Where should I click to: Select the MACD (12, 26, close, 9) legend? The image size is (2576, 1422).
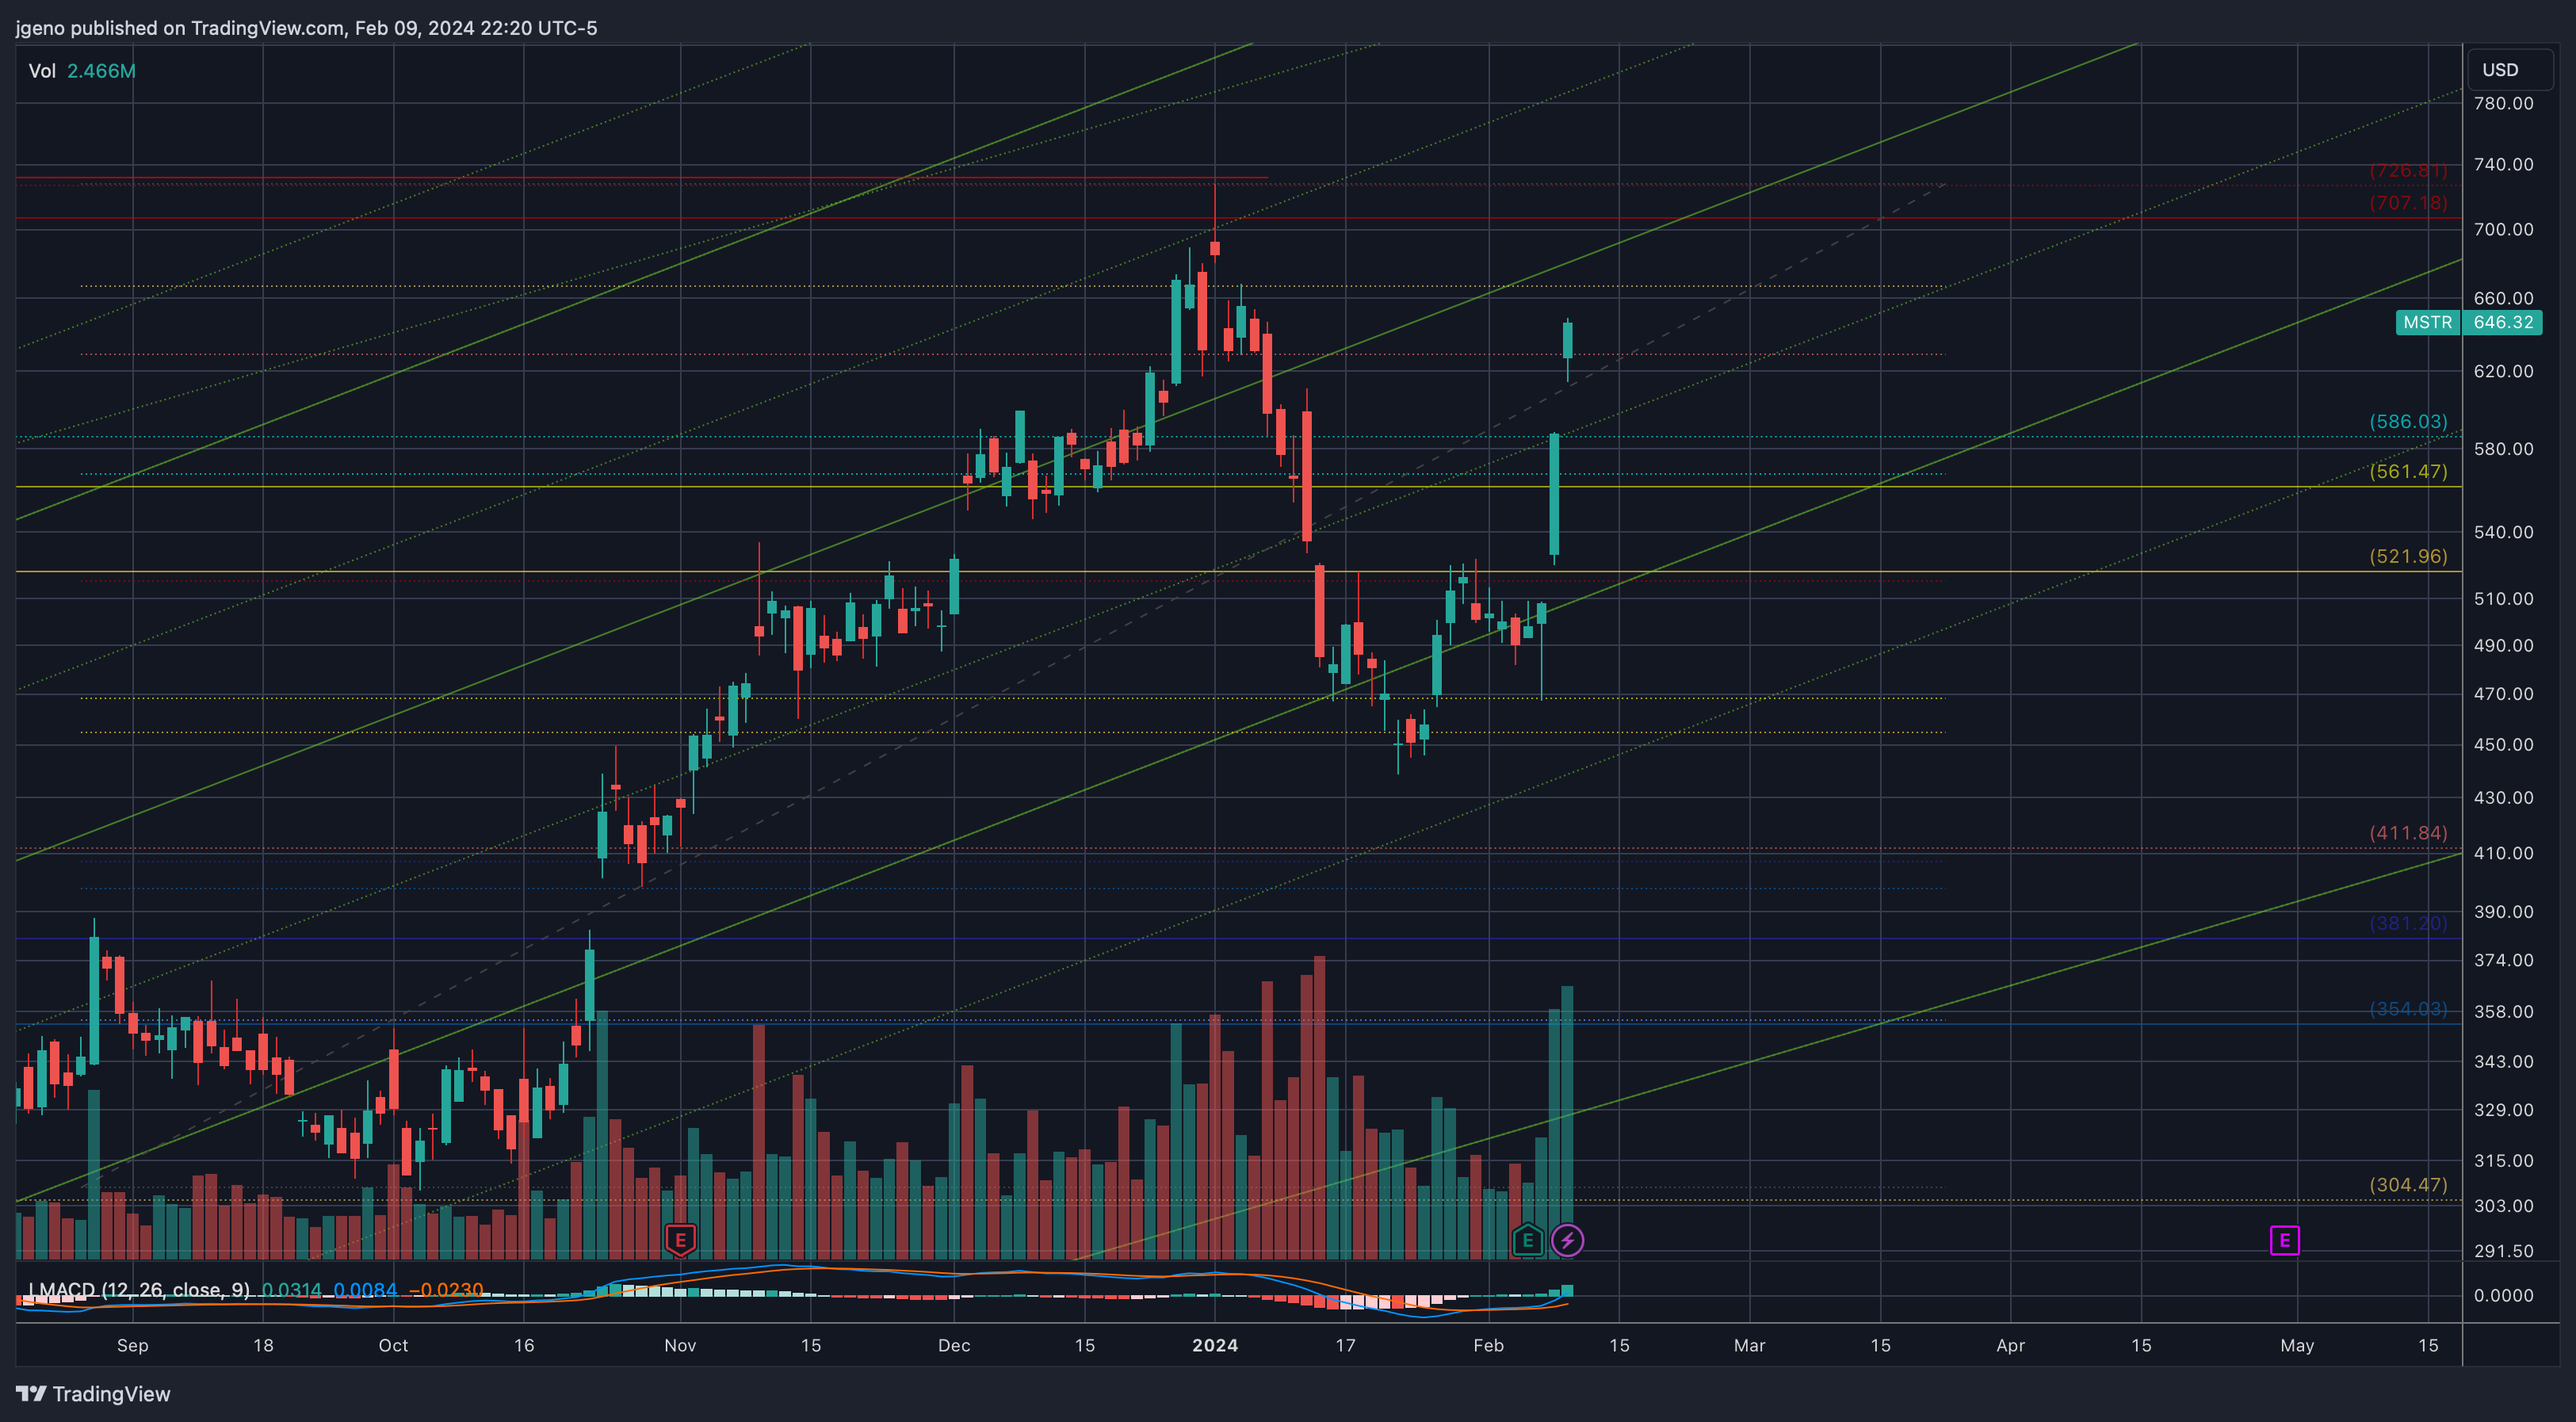tap(139, 1290)
